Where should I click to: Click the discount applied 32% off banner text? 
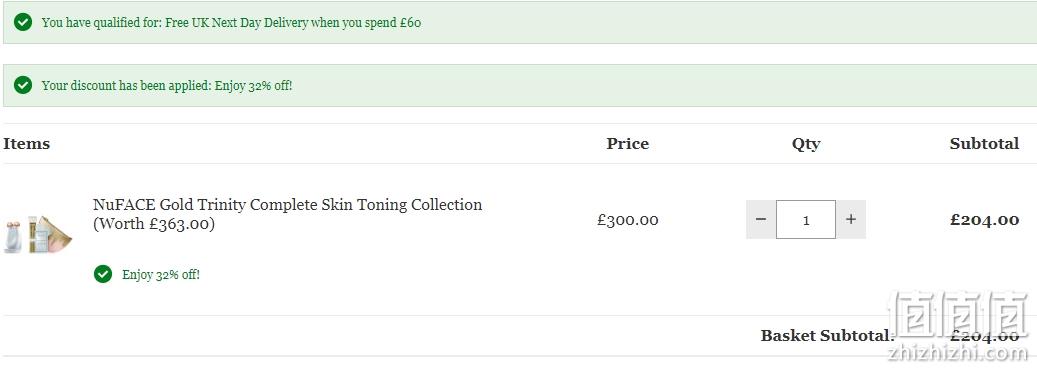167,86
